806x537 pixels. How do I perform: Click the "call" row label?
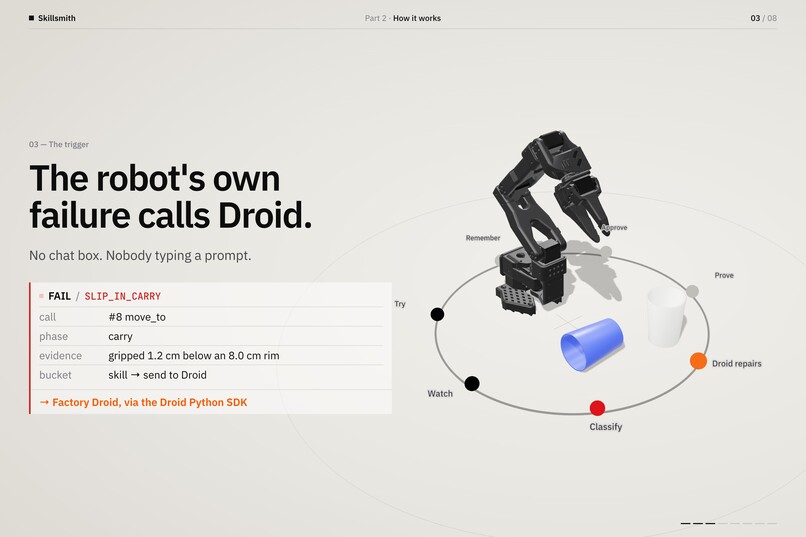click(x=47, y=317)
